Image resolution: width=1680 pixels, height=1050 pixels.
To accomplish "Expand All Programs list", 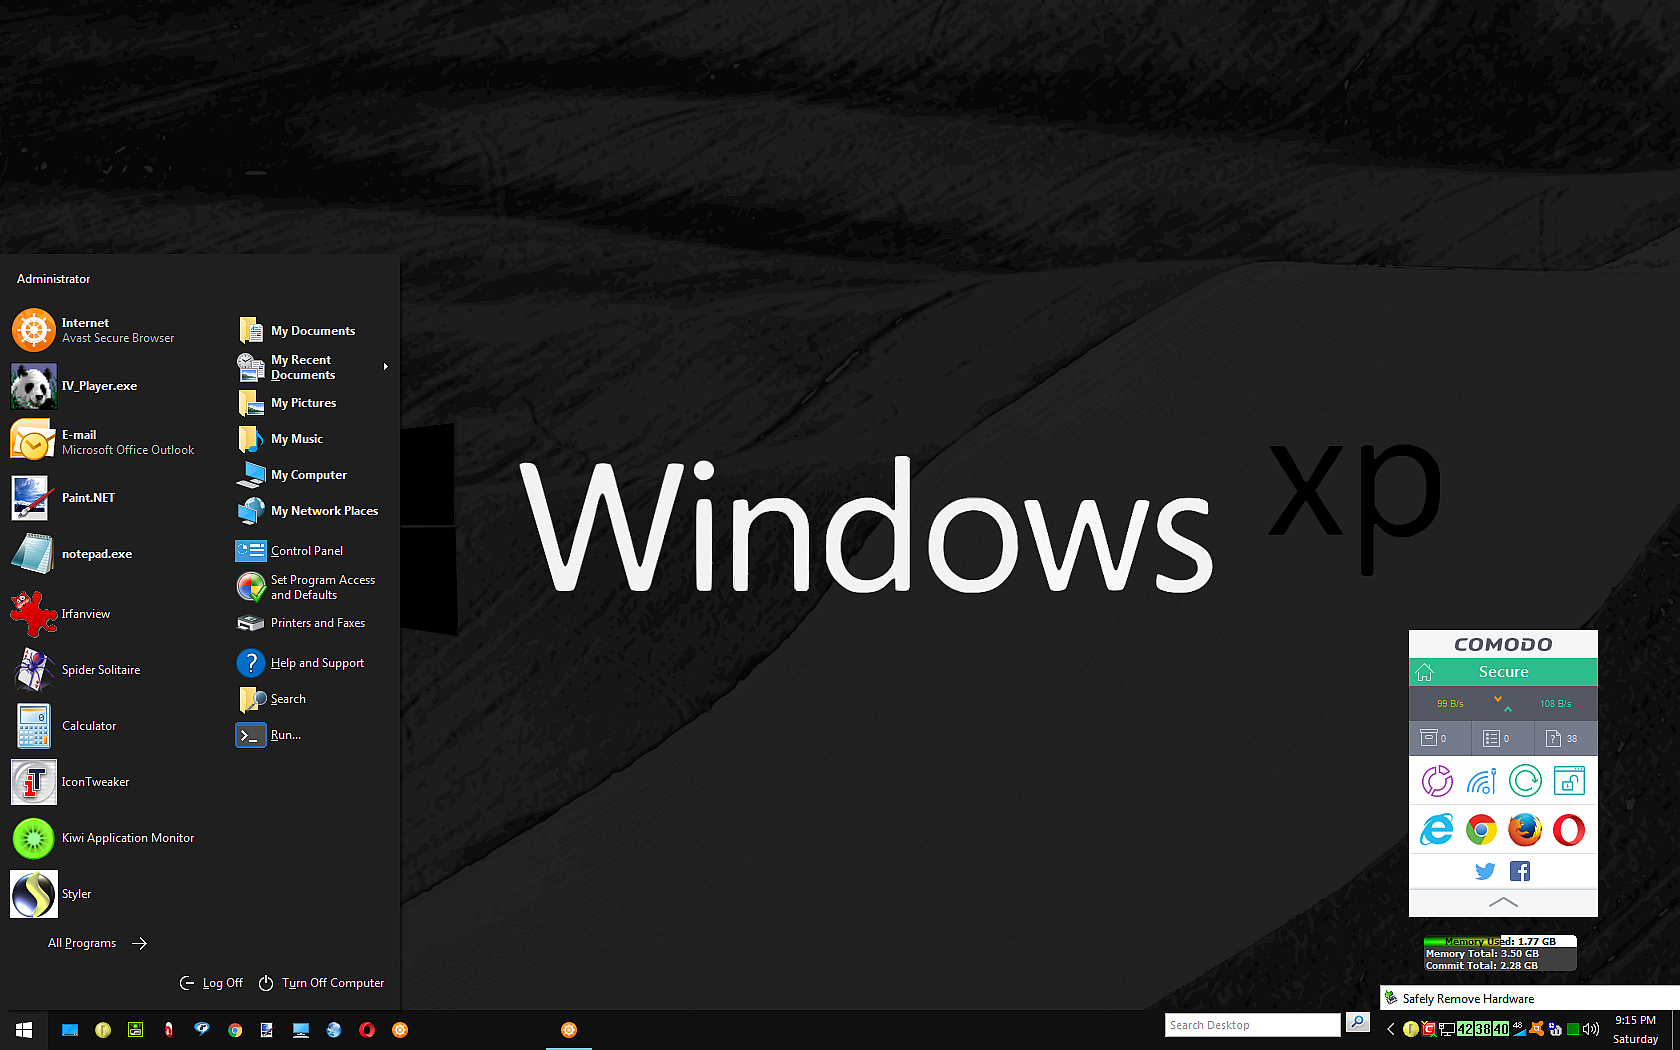I will pyautogui.click(x=97, y=943).
